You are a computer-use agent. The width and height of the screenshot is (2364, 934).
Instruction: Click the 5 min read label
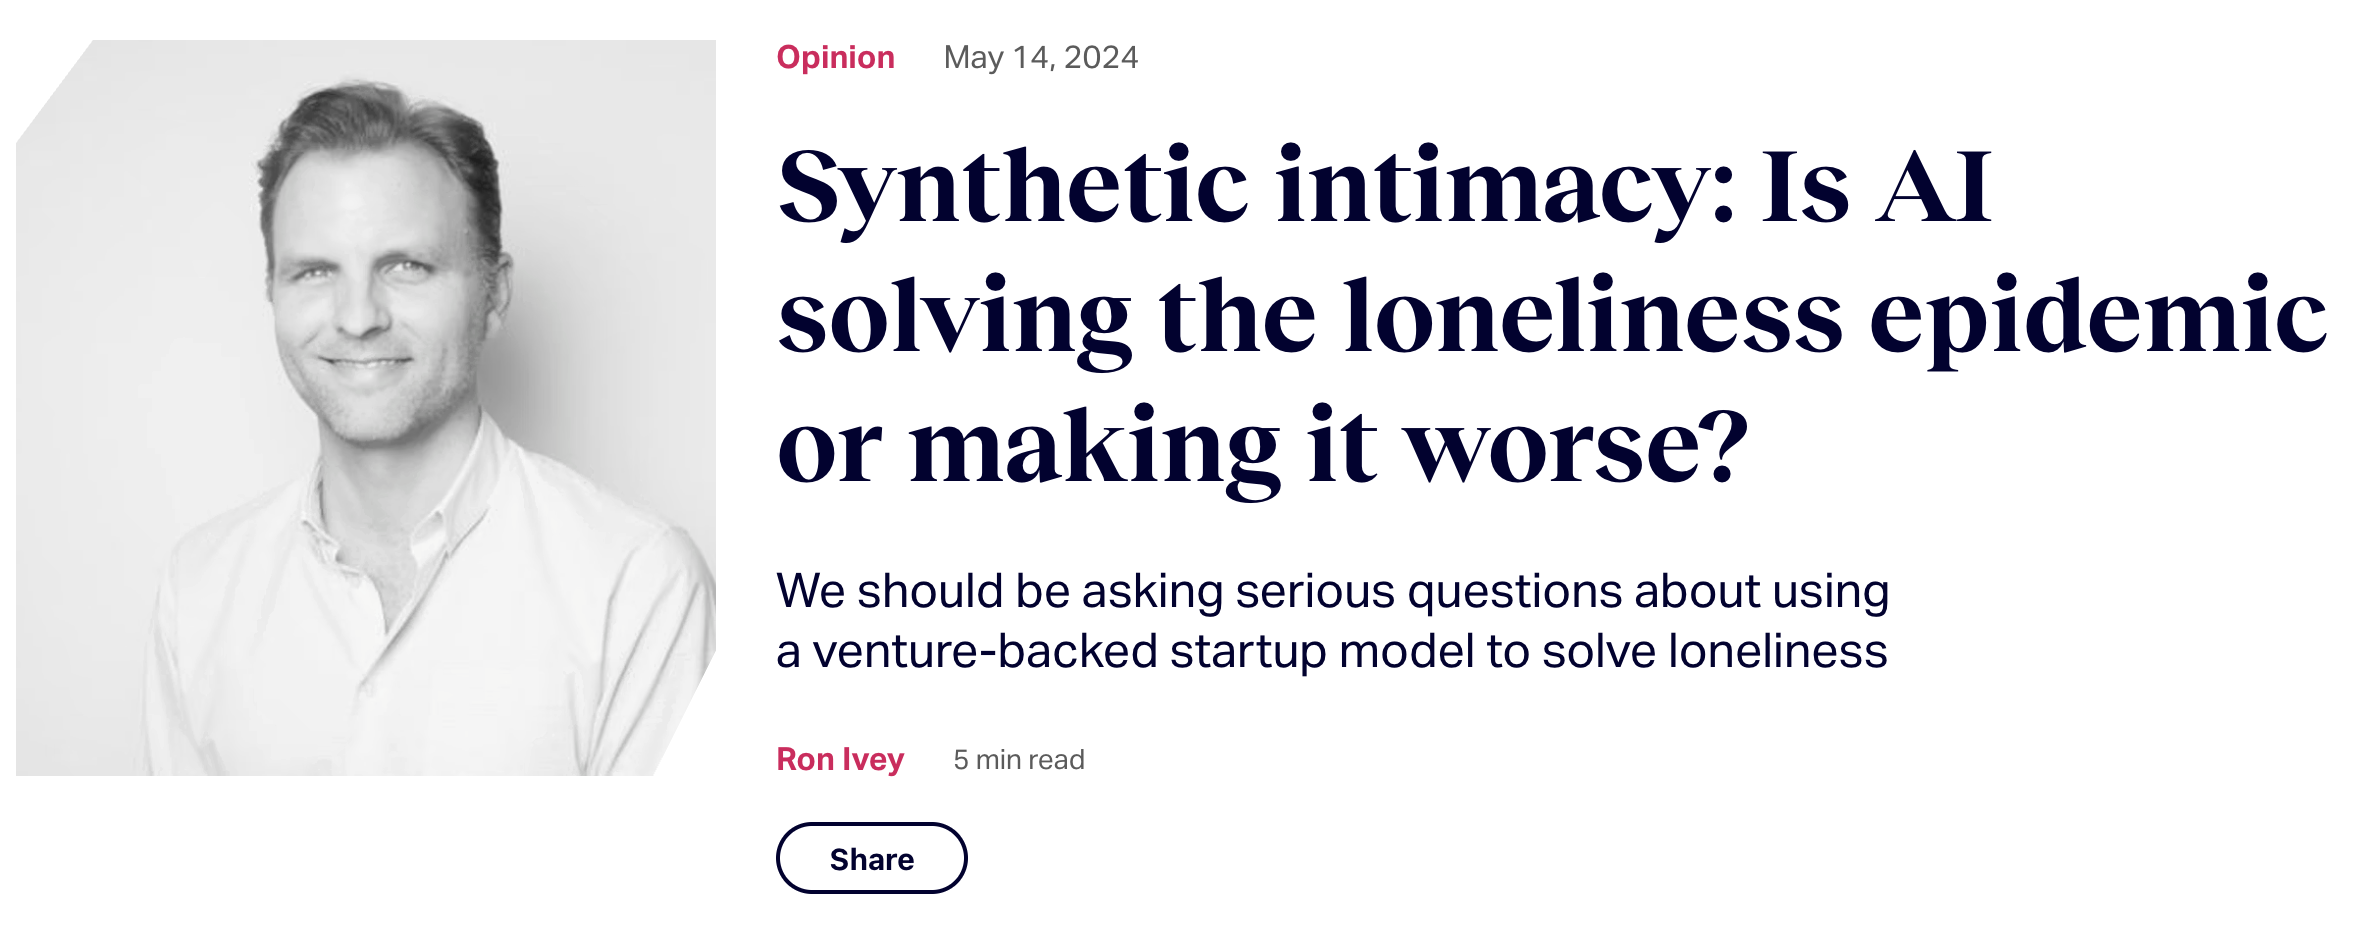(x=1019, y=760)
